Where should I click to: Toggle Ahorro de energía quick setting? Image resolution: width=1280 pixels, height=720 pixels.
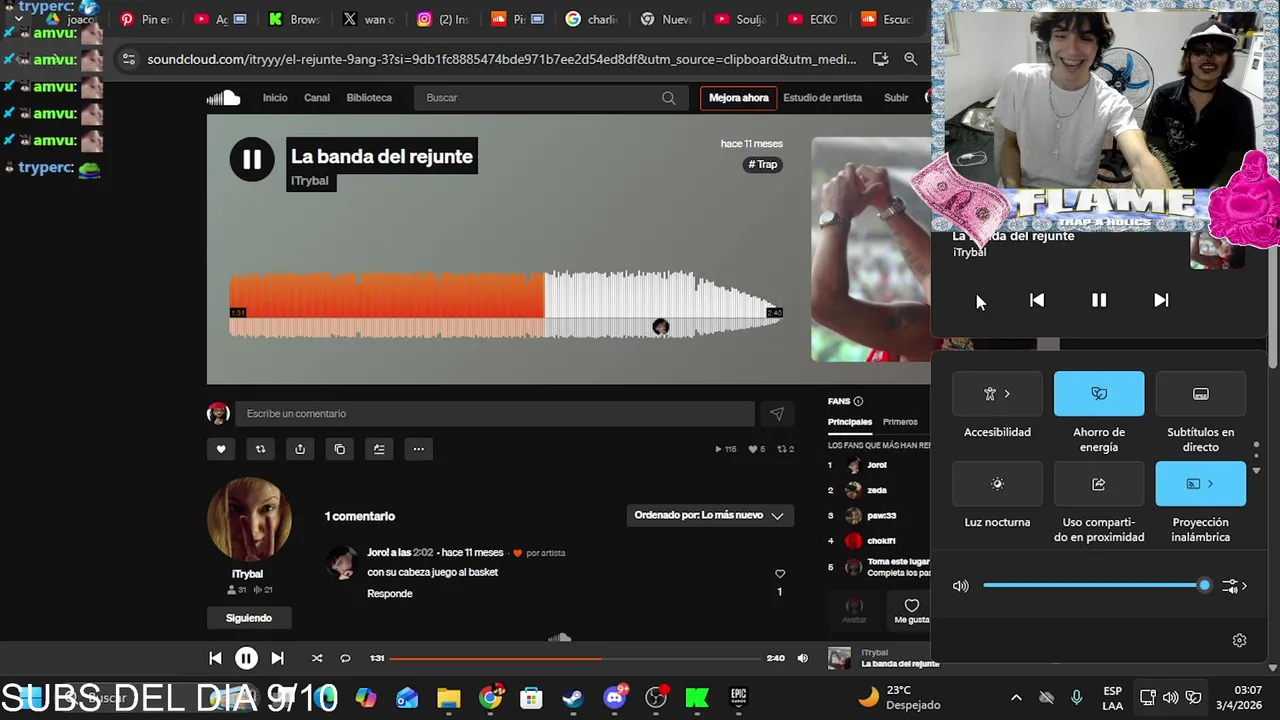pyautogui.click(x=1099, y=394)
